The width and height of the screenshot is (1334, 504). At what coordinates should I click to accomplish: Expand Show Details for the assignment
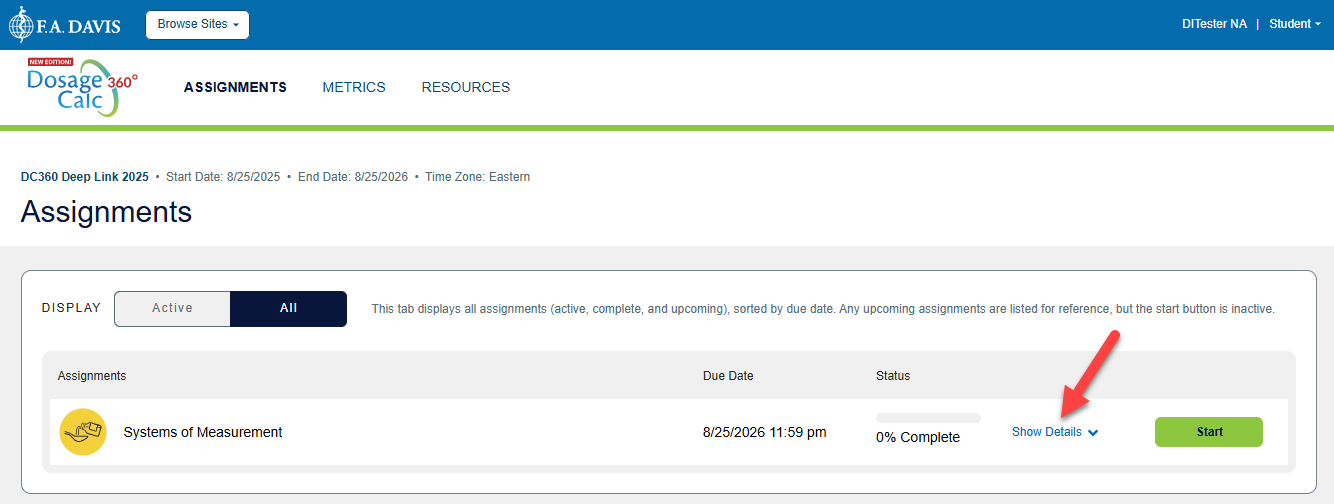click(1055, 432)
